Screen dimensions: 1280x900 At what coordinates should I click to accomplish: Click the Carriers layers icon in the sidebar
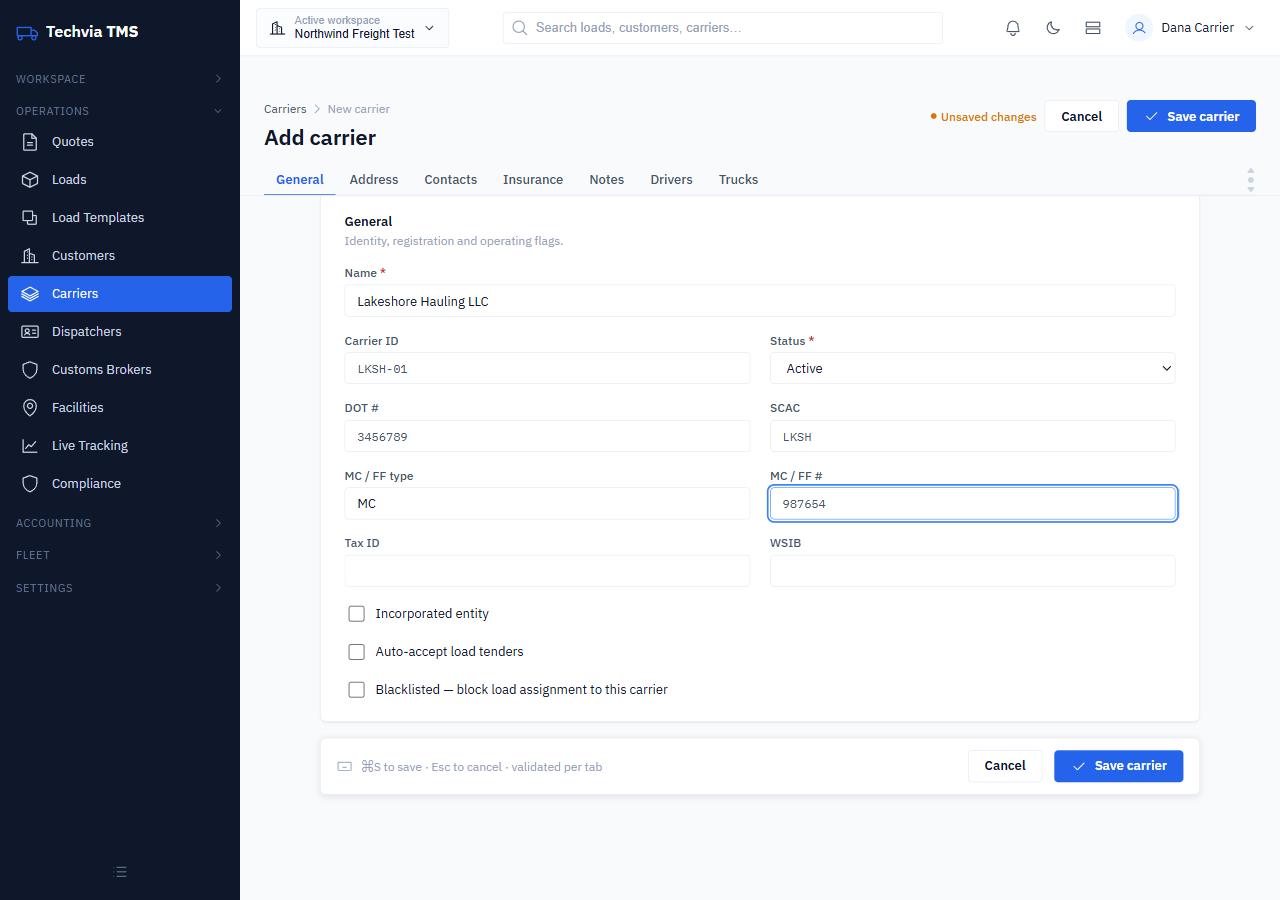pos(31,294)
